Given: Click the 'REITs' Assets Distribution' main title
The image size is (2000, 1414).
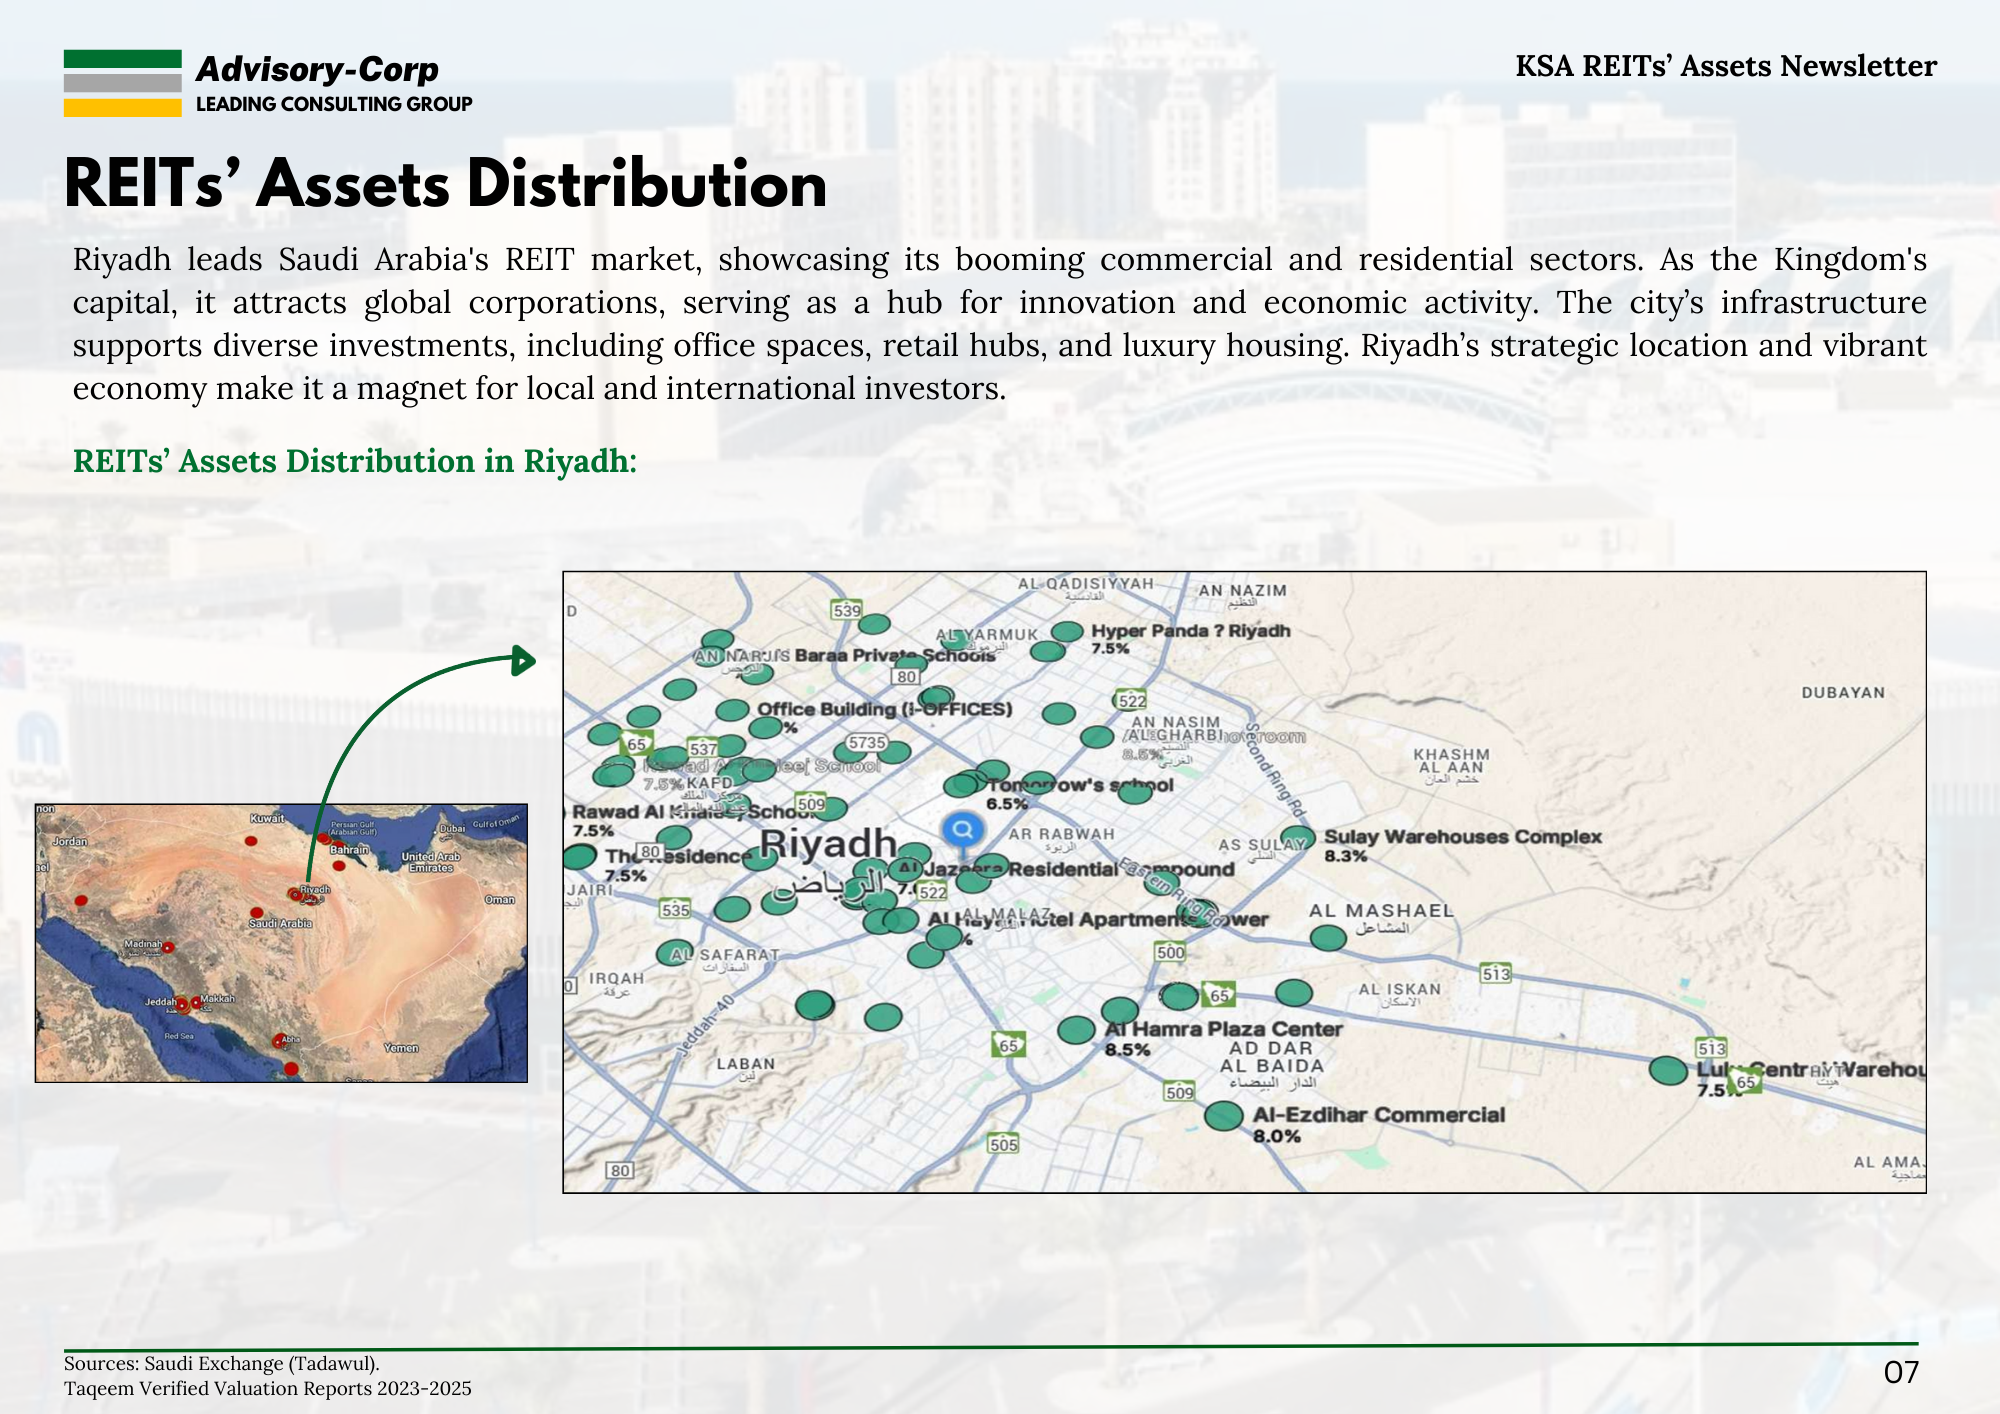Looking at the screenshot, I should (x=446, y=185).
